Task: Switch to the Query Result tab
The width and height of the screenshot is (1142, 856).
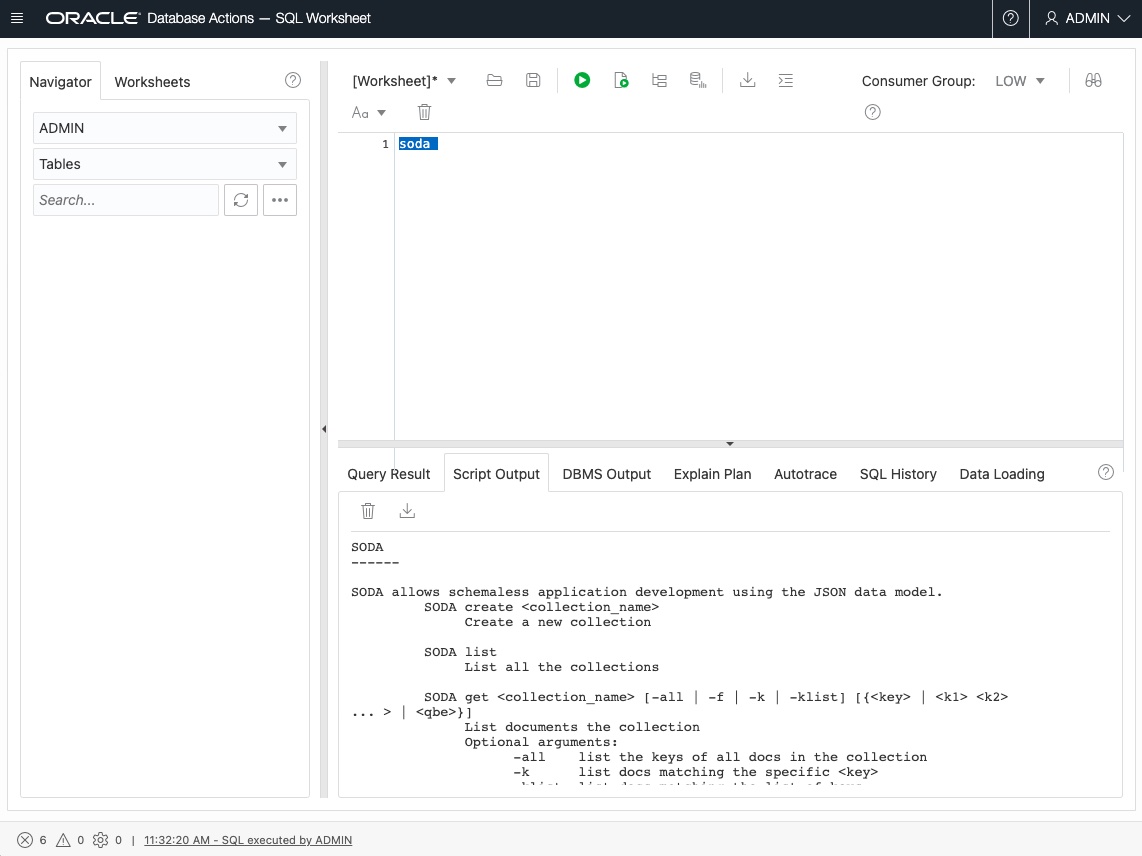Action: 389,474
